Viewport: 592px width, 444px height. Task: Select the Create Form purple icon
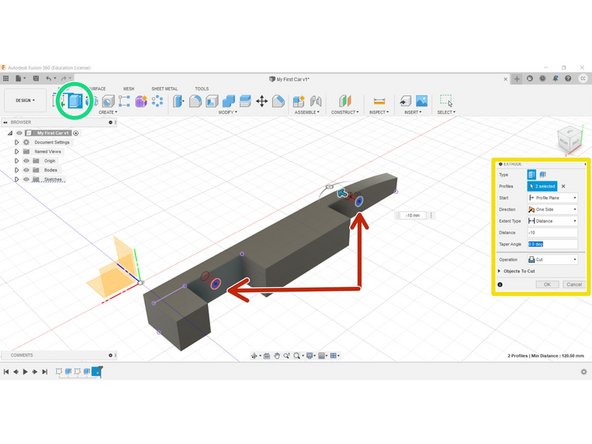[x=141, y=101]
